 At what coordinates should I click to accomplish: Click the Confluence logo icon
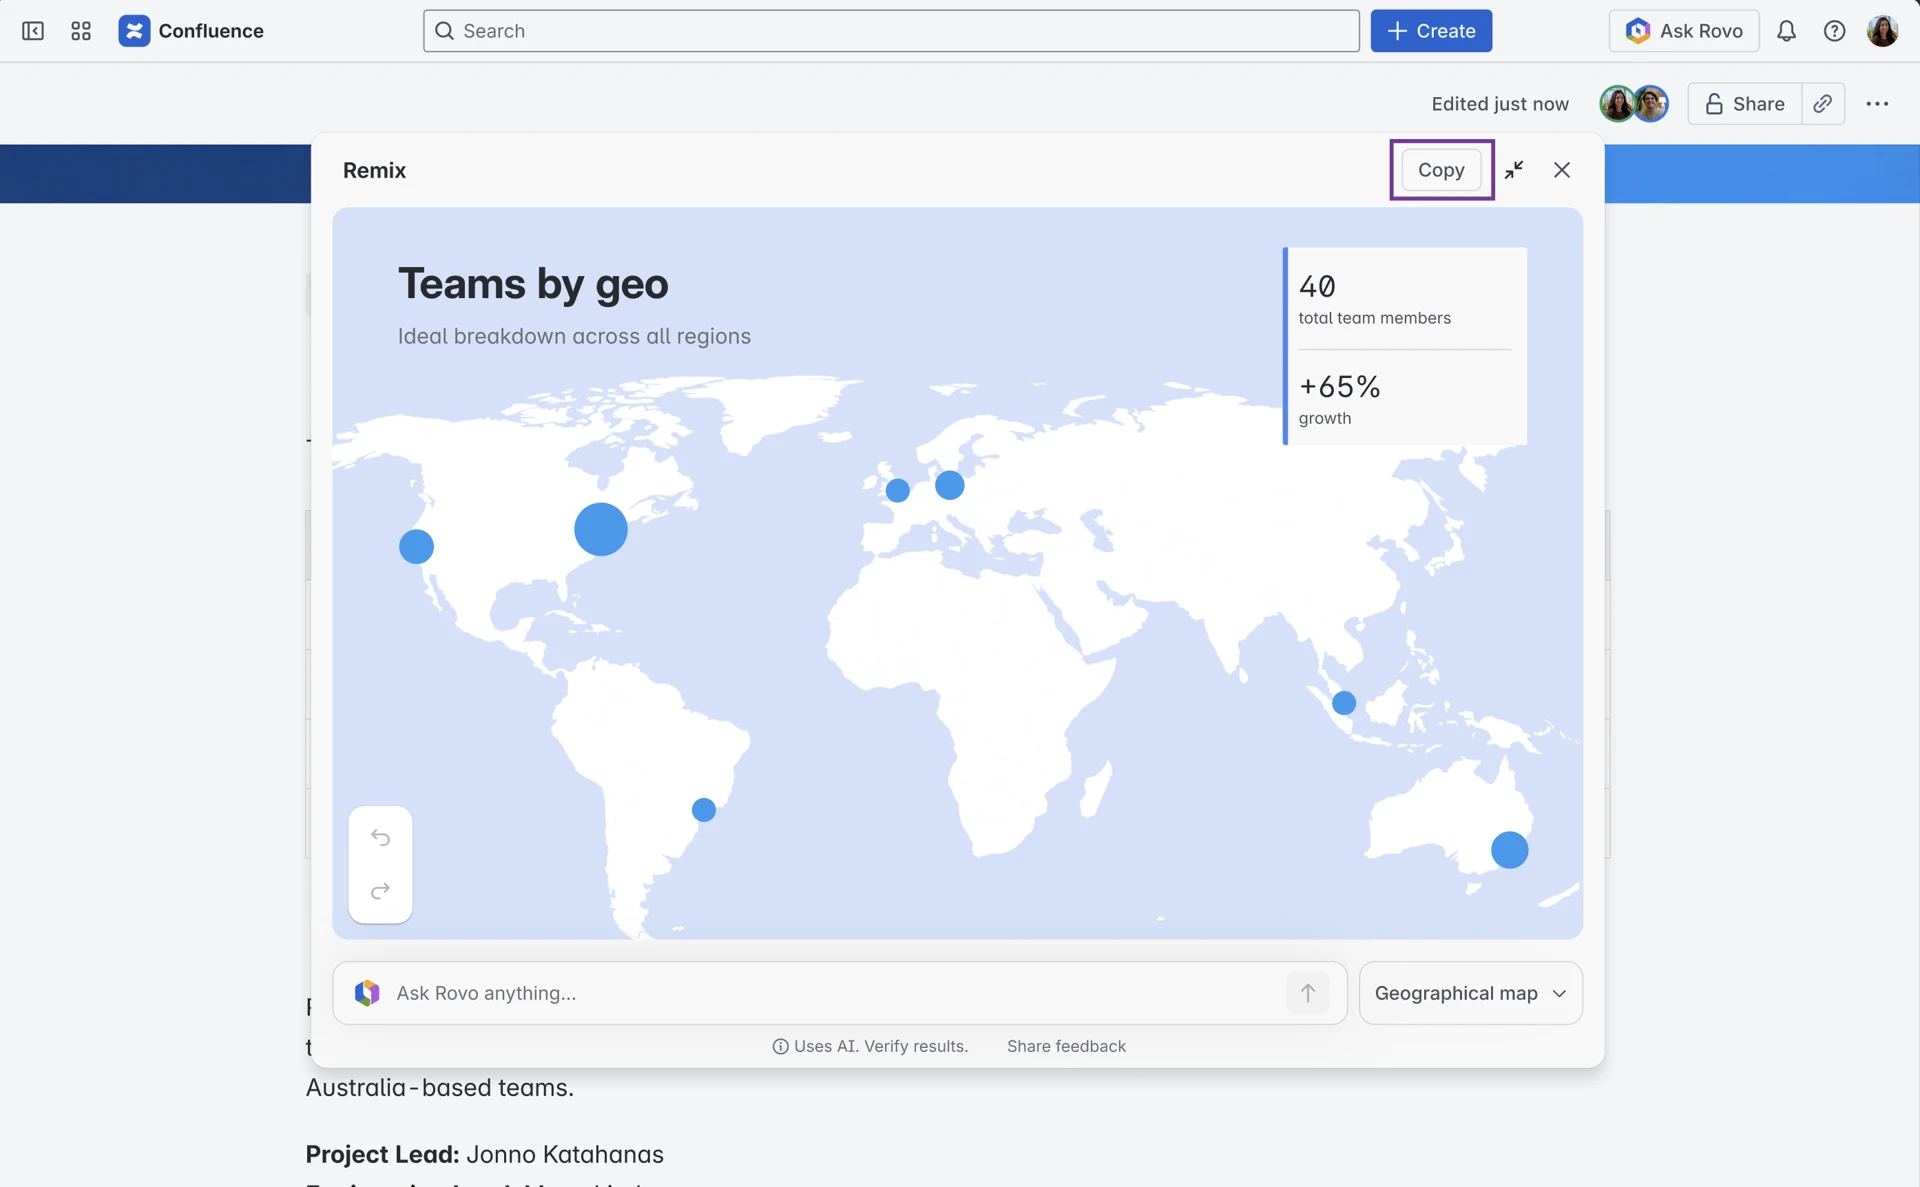click(x=135, y=31)
